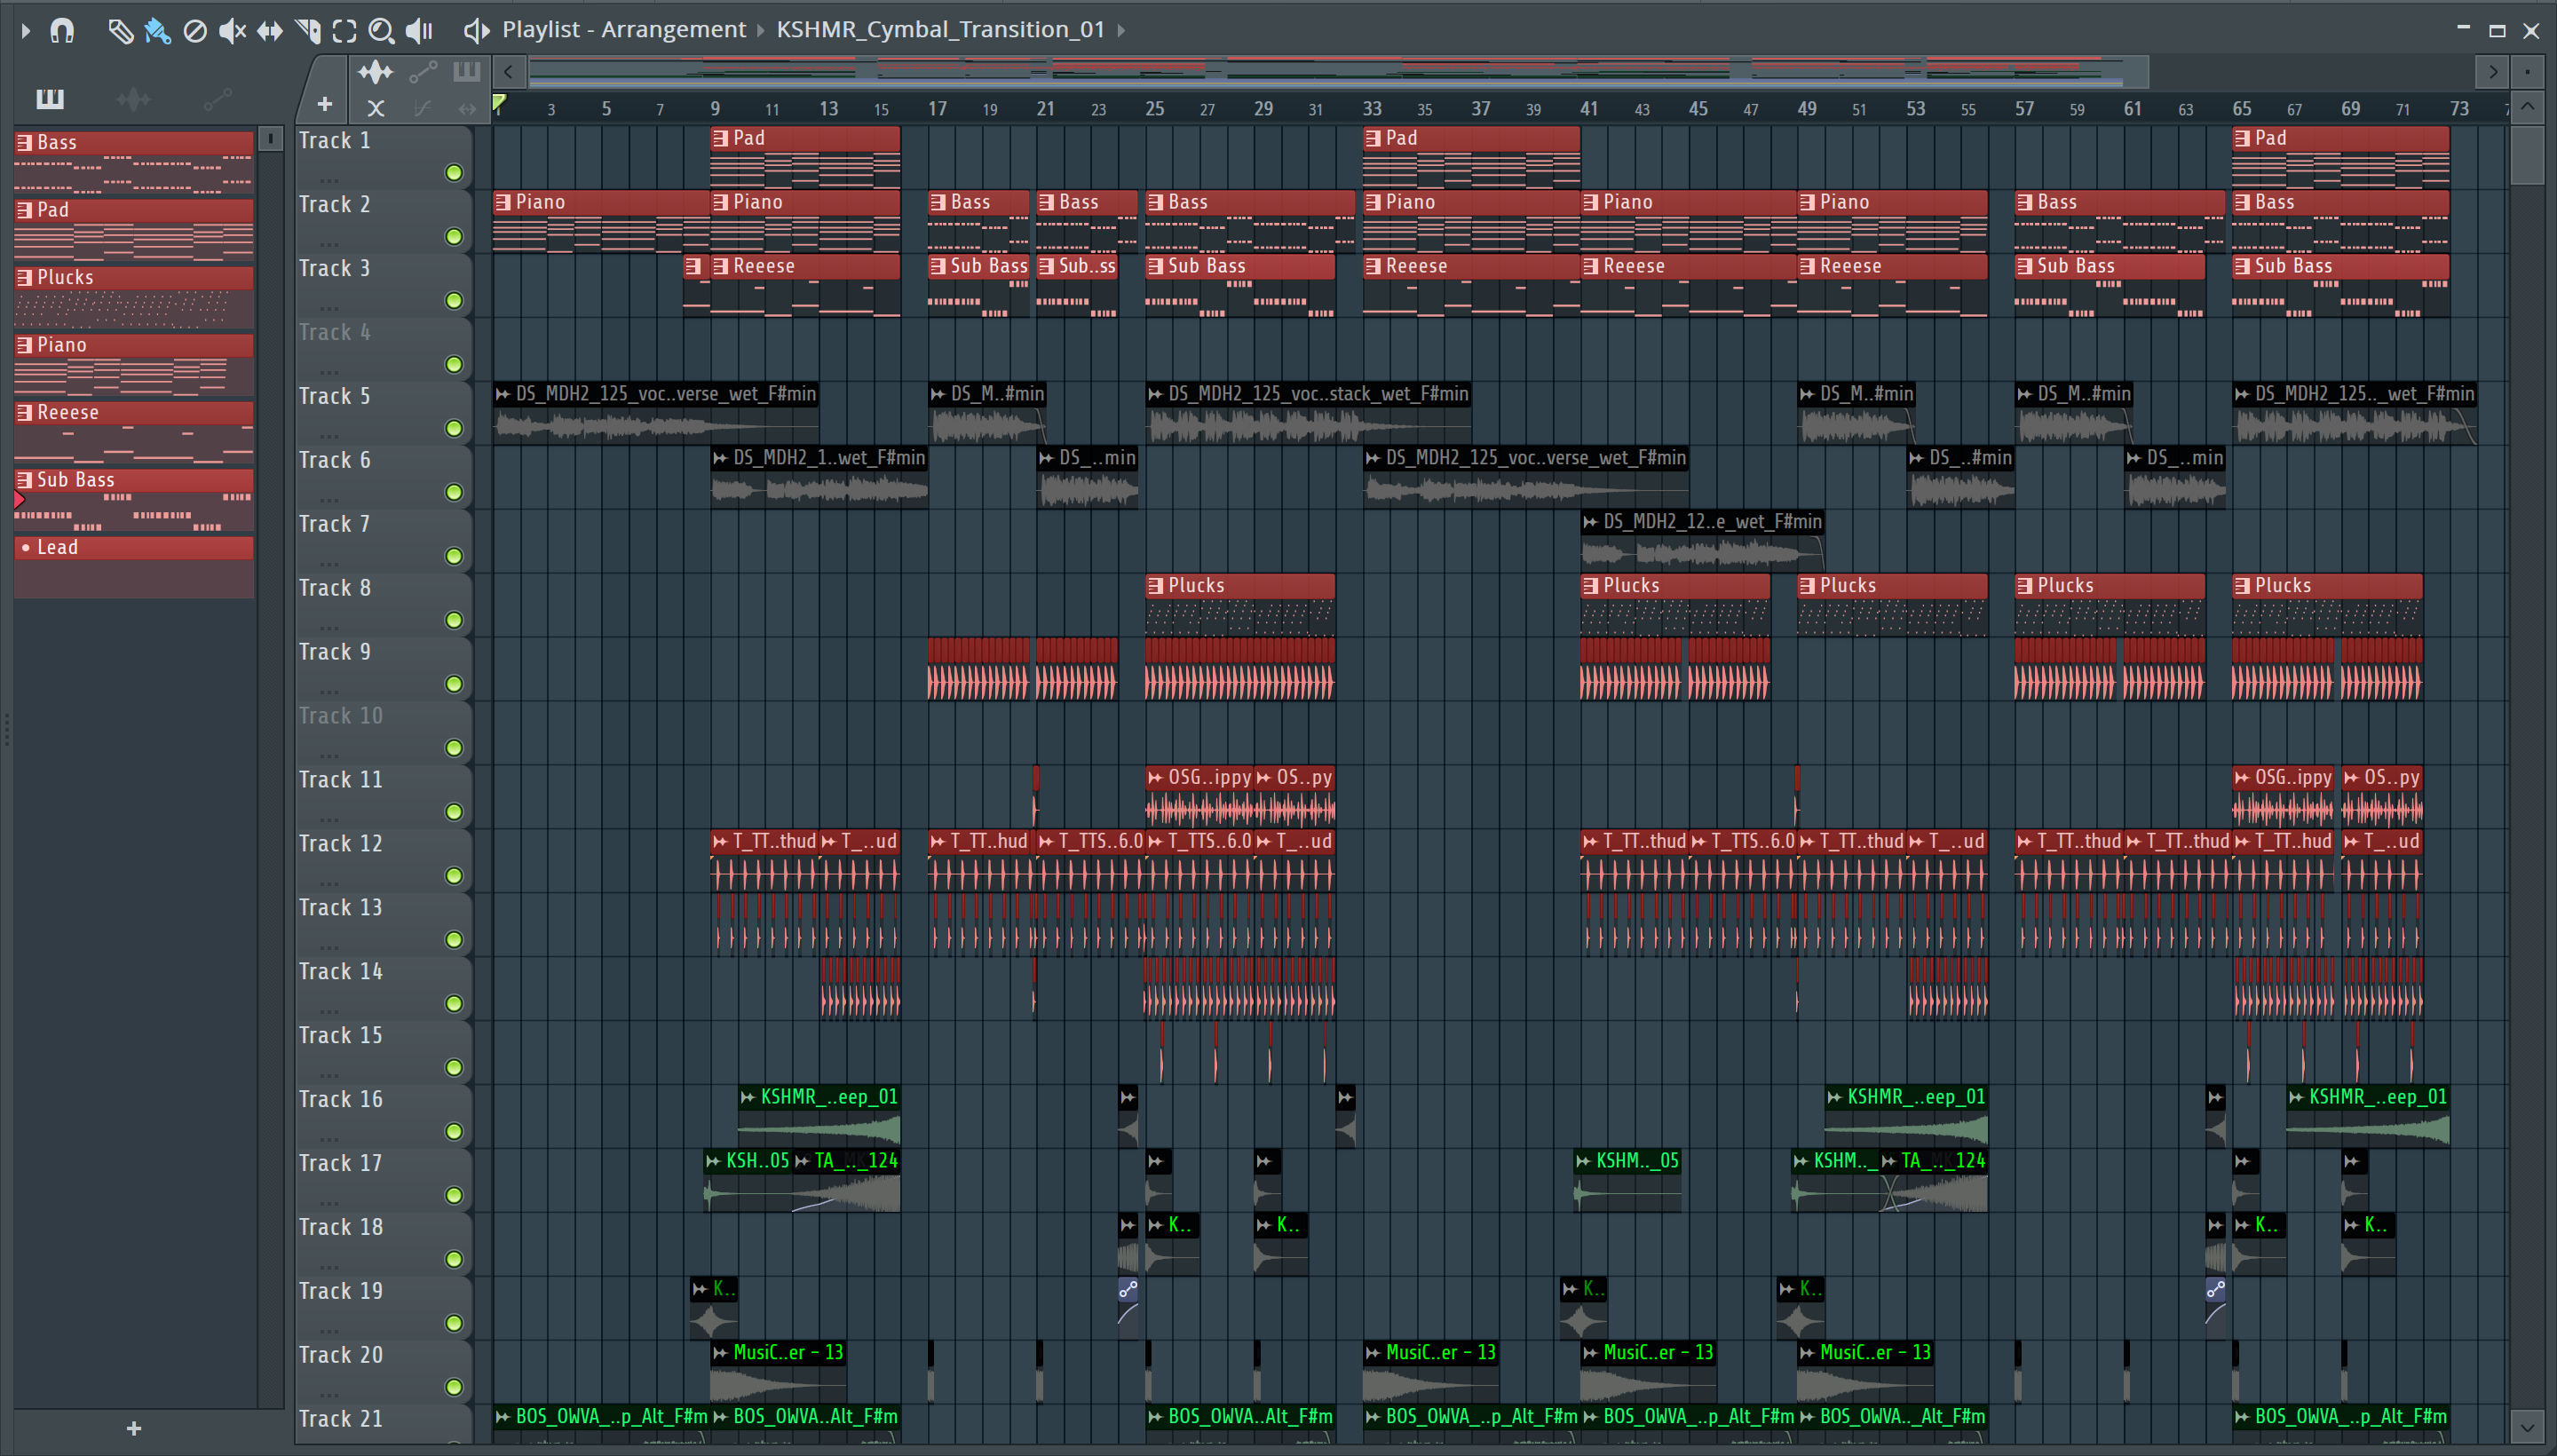Select the Playback speaker tool

point(419,31)
